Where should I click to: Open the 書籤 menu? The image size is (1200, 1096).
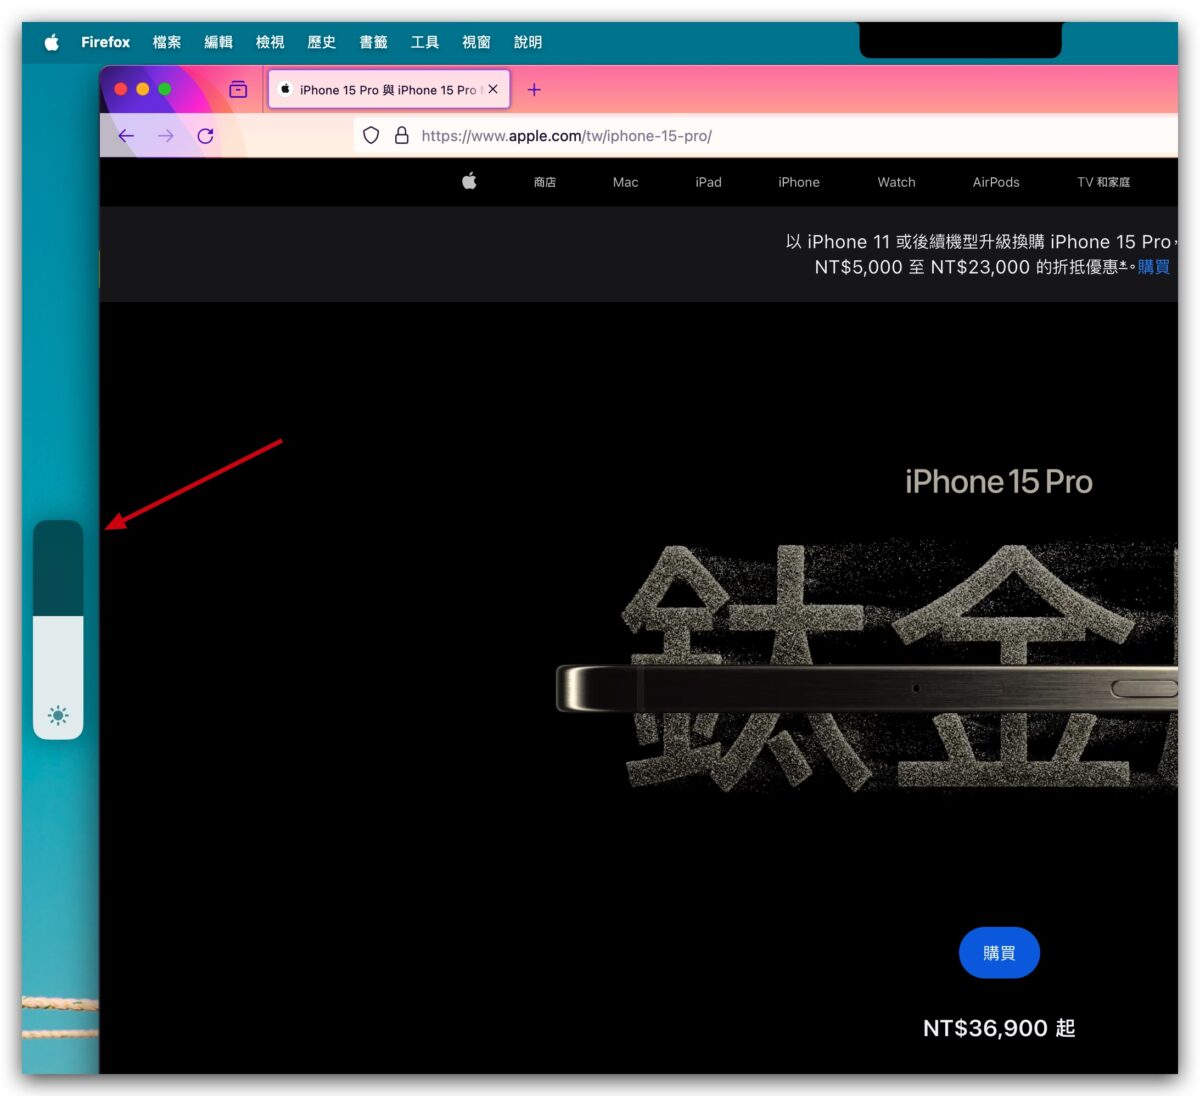tap(373, 42)
